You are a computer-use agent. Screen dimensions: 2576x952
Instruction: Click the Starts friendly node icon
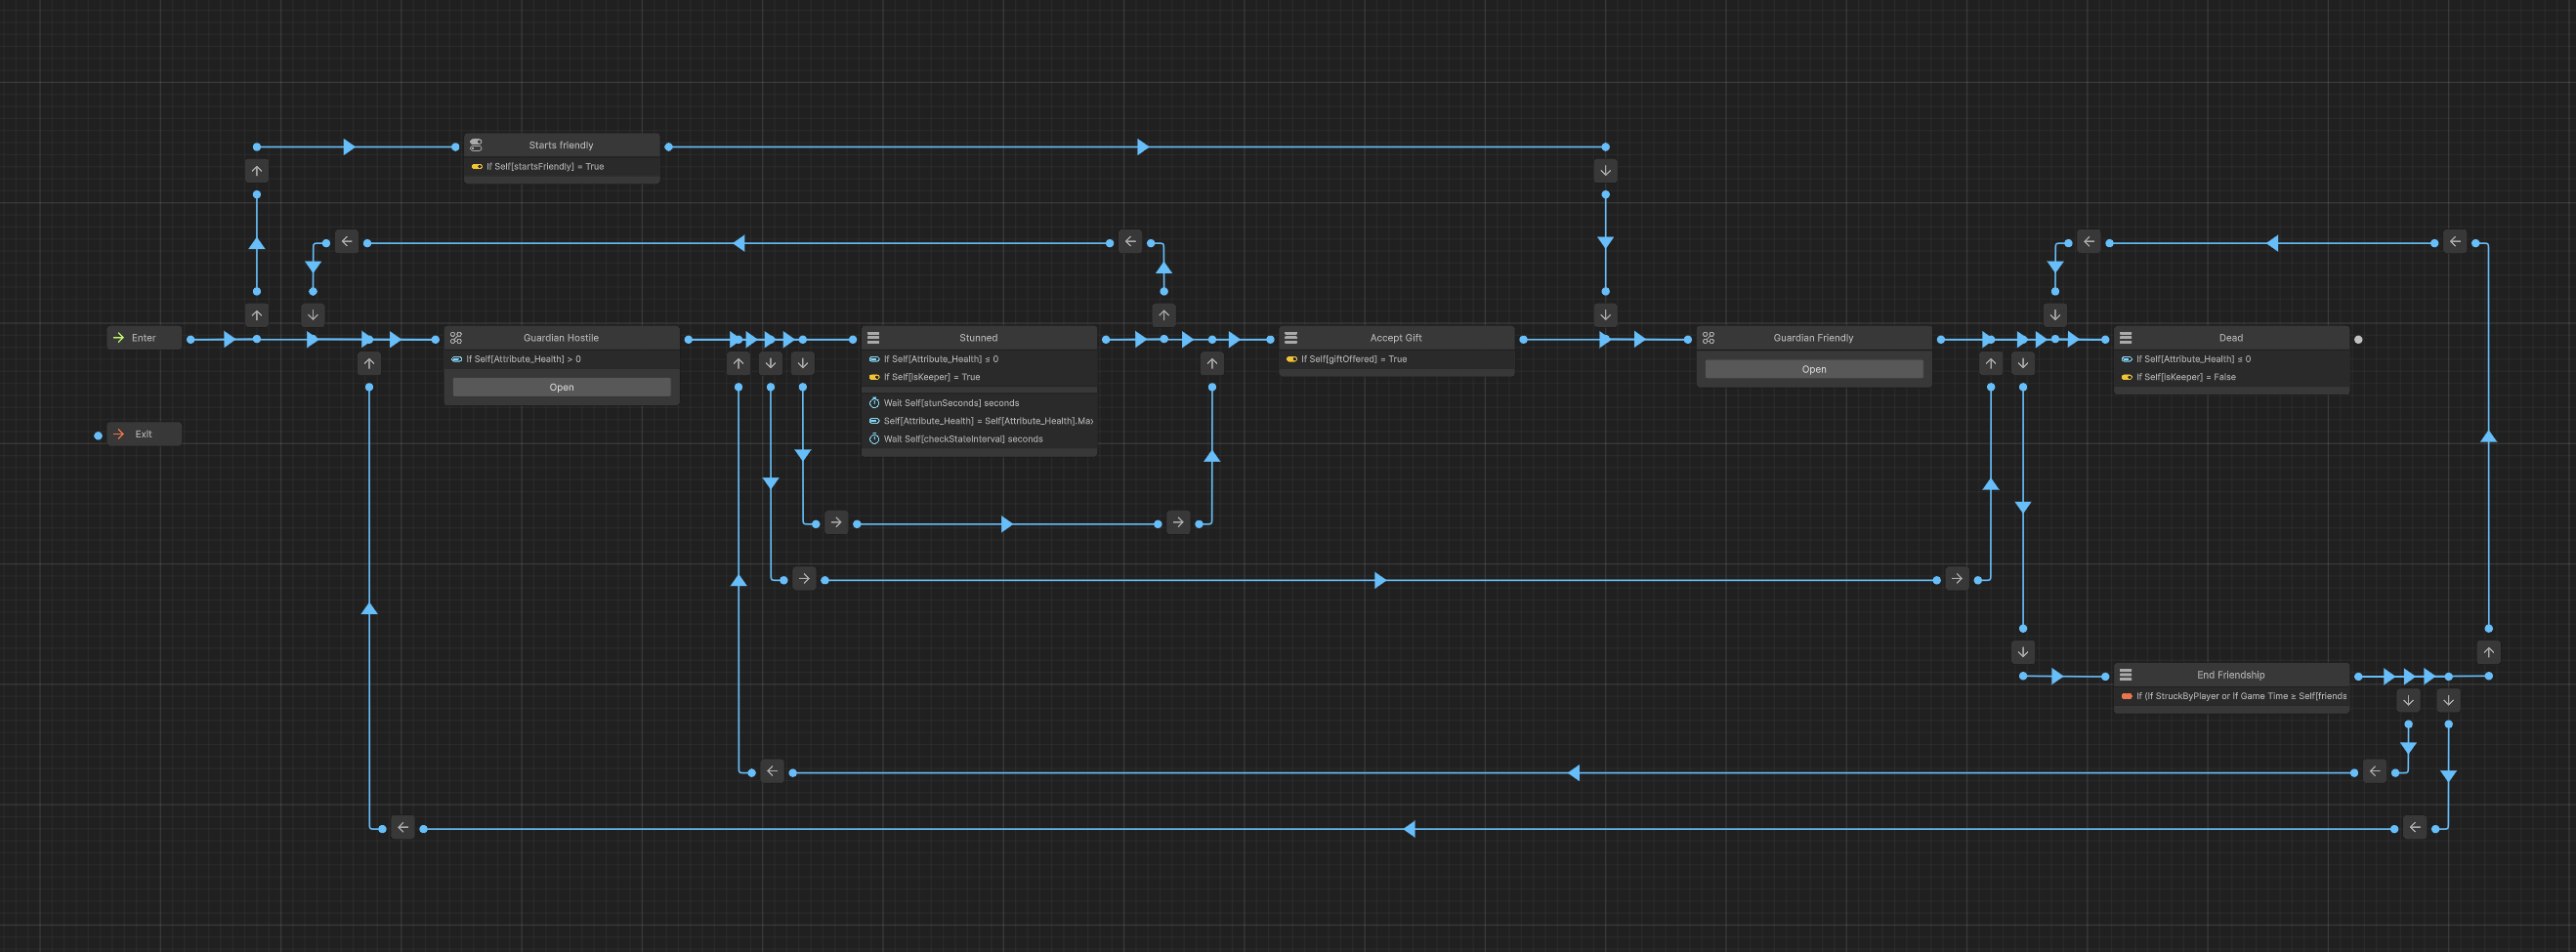point(476,145)
